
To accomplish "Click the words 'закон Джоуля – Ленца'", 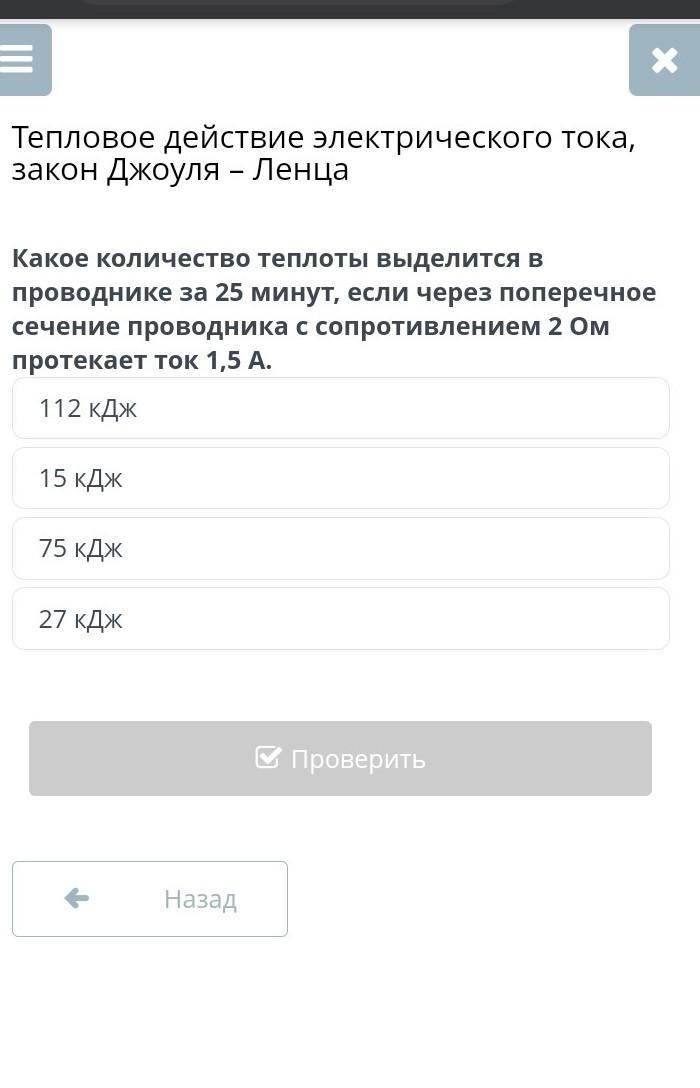I will (180, 170).
